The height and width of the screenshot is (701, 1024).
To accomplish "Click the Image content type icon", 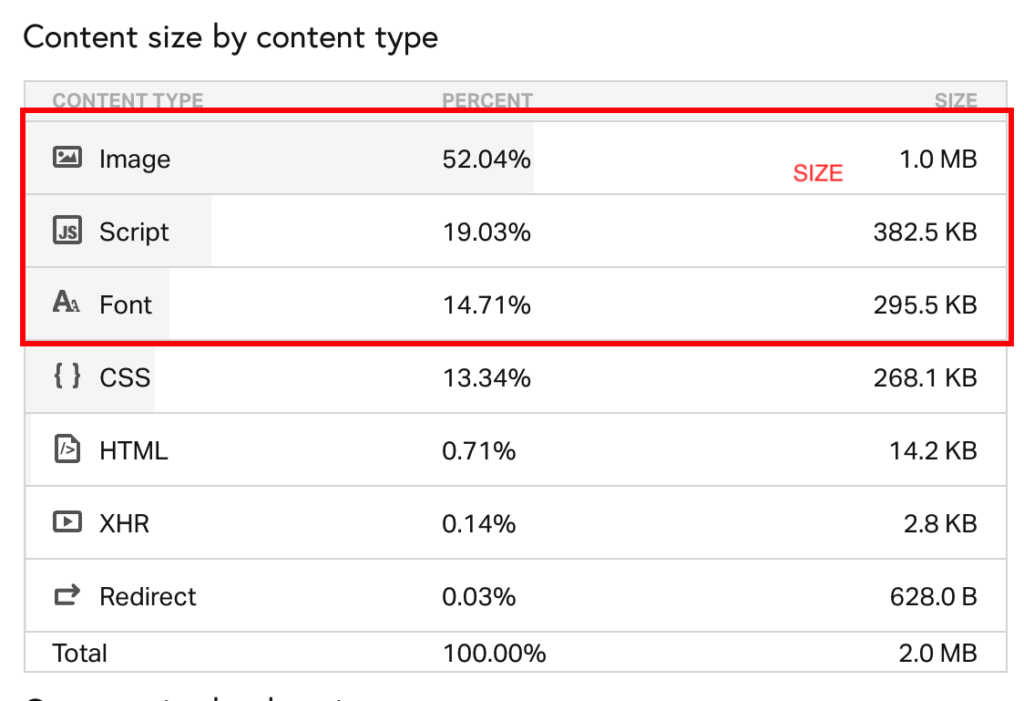I will tap(67, 157).
